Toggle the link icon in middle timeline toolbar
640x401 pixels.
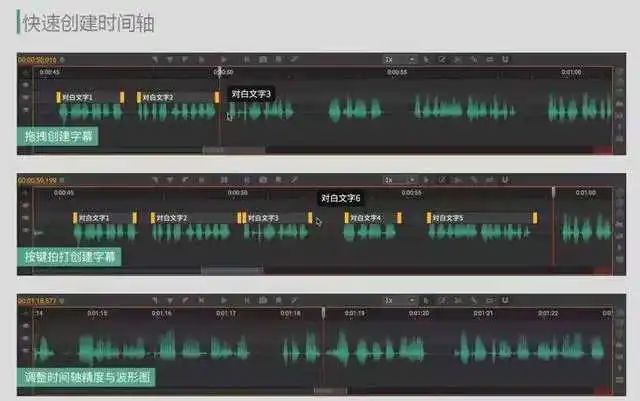(474, 180)
